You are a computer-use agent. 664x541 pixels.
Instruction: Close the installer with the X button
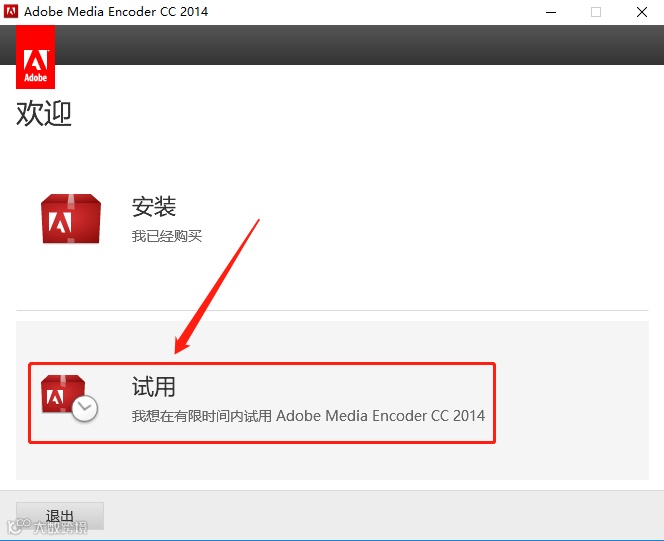[x=642, y=12]
